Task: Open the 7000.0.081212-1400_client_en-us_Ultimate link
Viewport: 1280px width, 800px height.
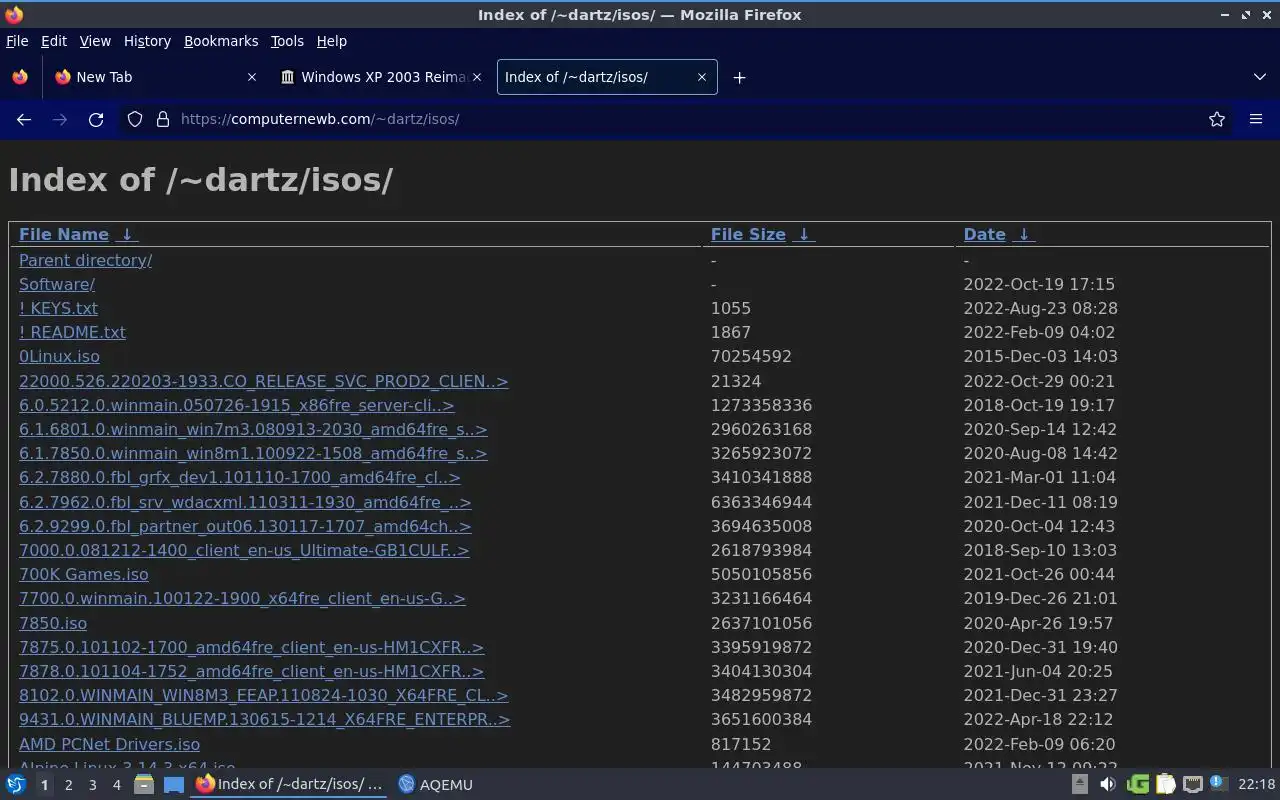Action: (x=244, y=550)
